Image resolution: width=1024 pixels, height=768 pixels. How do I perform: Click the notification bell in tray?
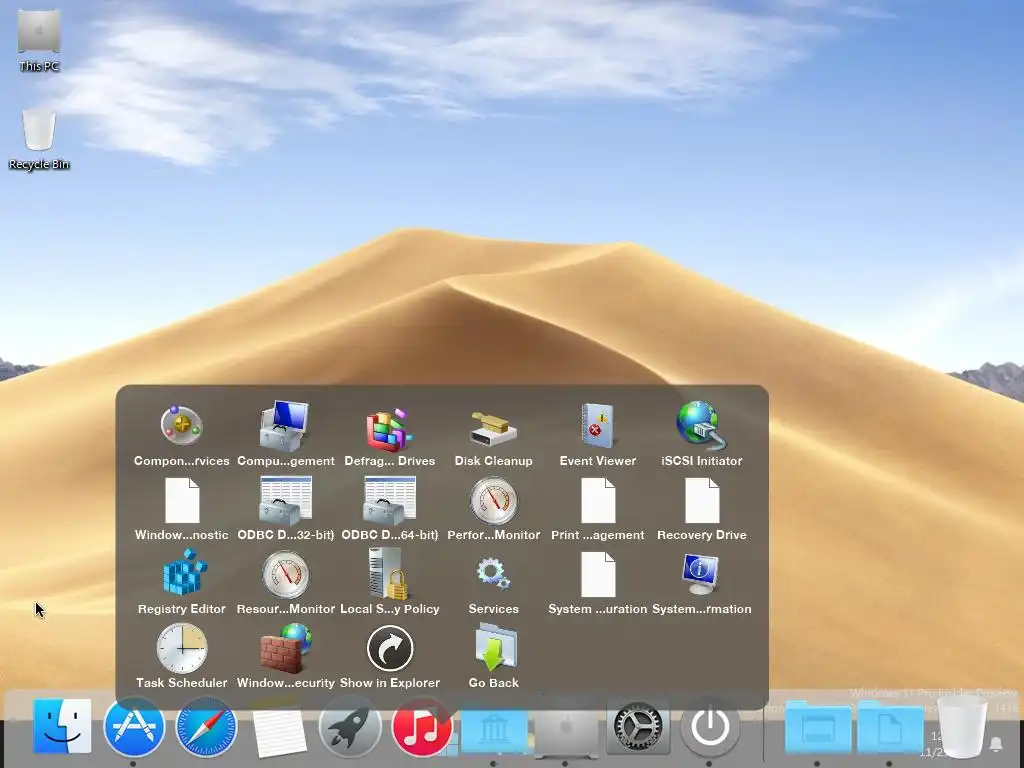click(997, 744)
